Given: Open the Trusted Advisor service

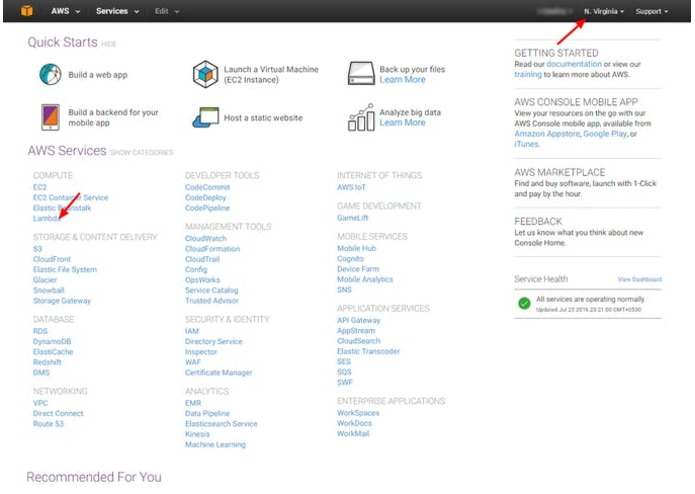Looking at the screenshot, I should click(x=212, y=300).
